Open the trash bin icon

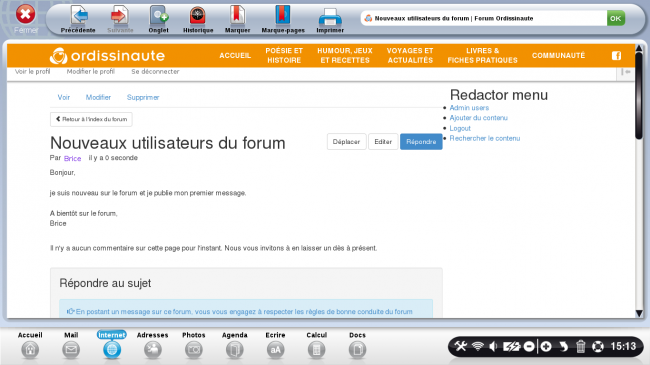point(580,346)
